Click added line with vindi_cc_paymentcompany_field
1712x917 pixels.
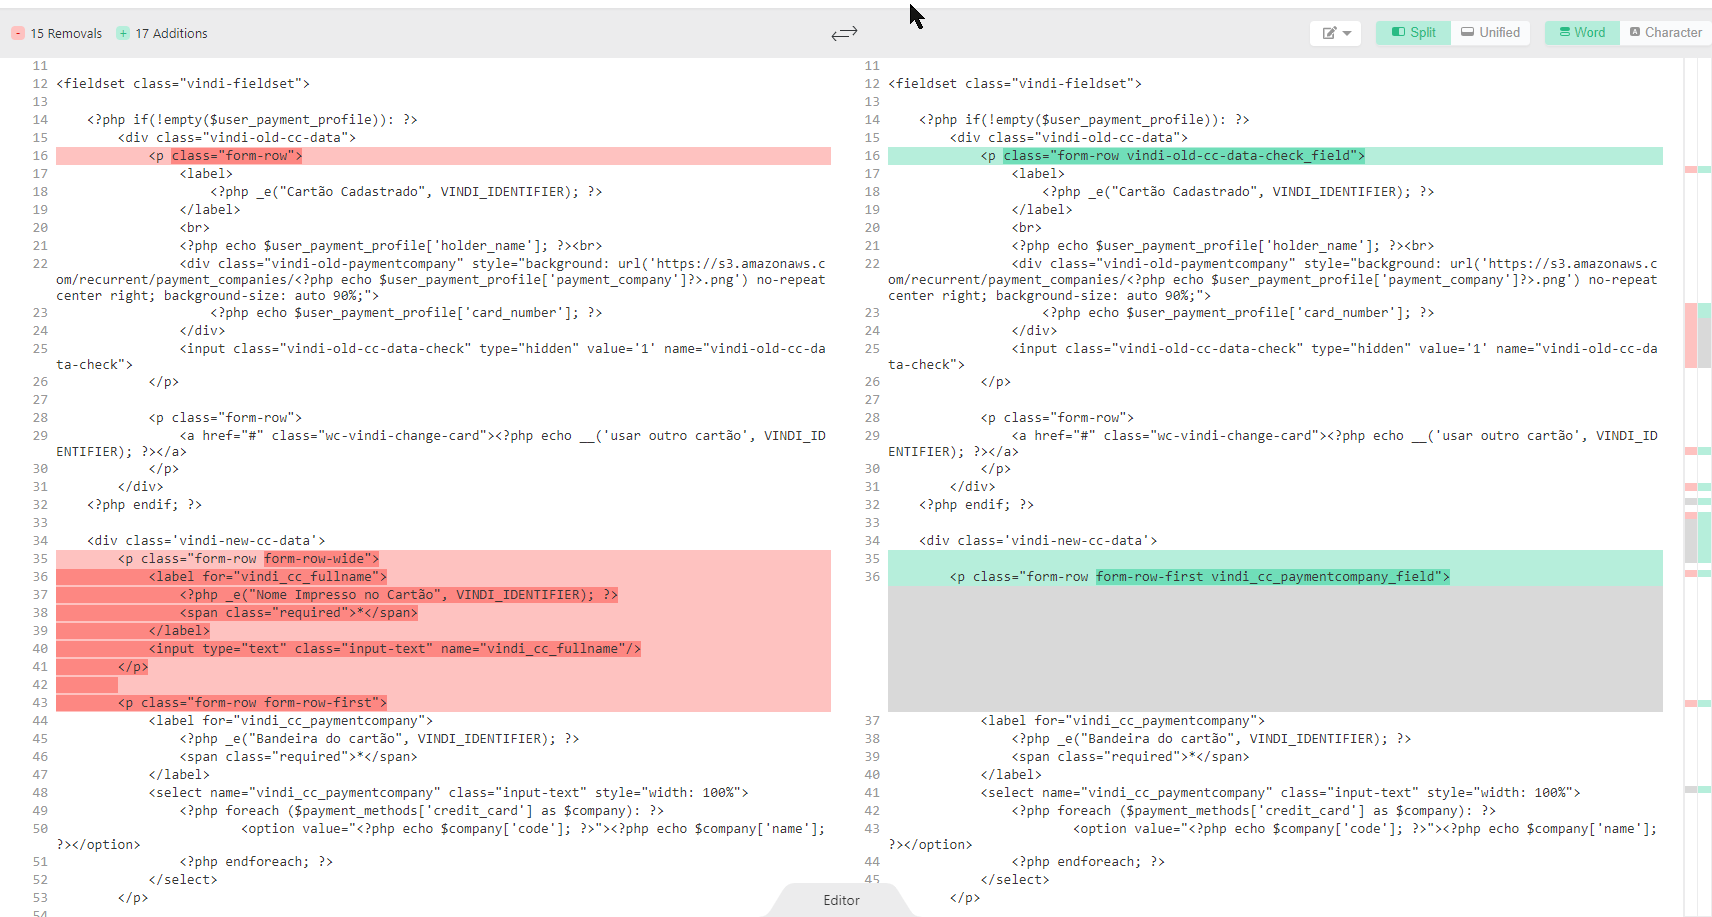[x=1275, y=577]
